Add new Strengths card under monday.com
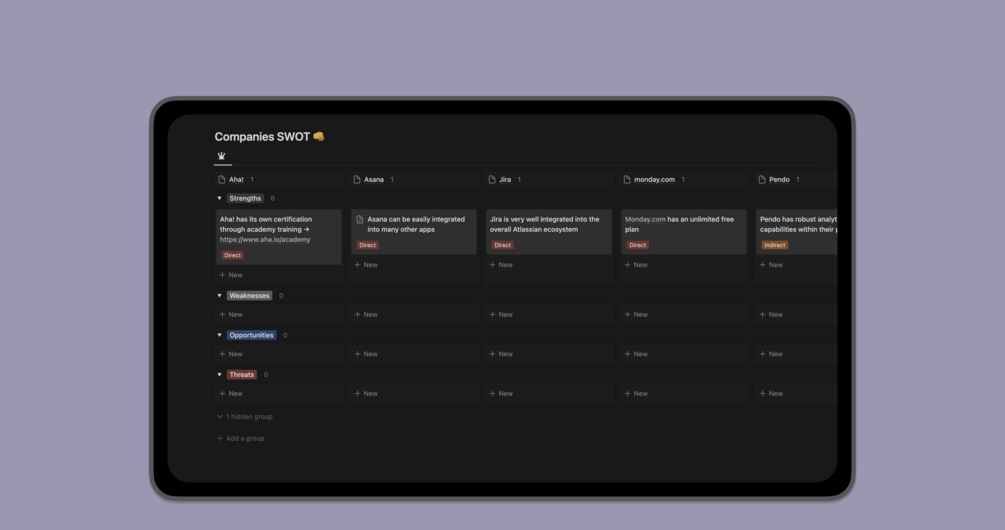The height and width of the screenshot is (530, 1005). click(x=636, y=265)
